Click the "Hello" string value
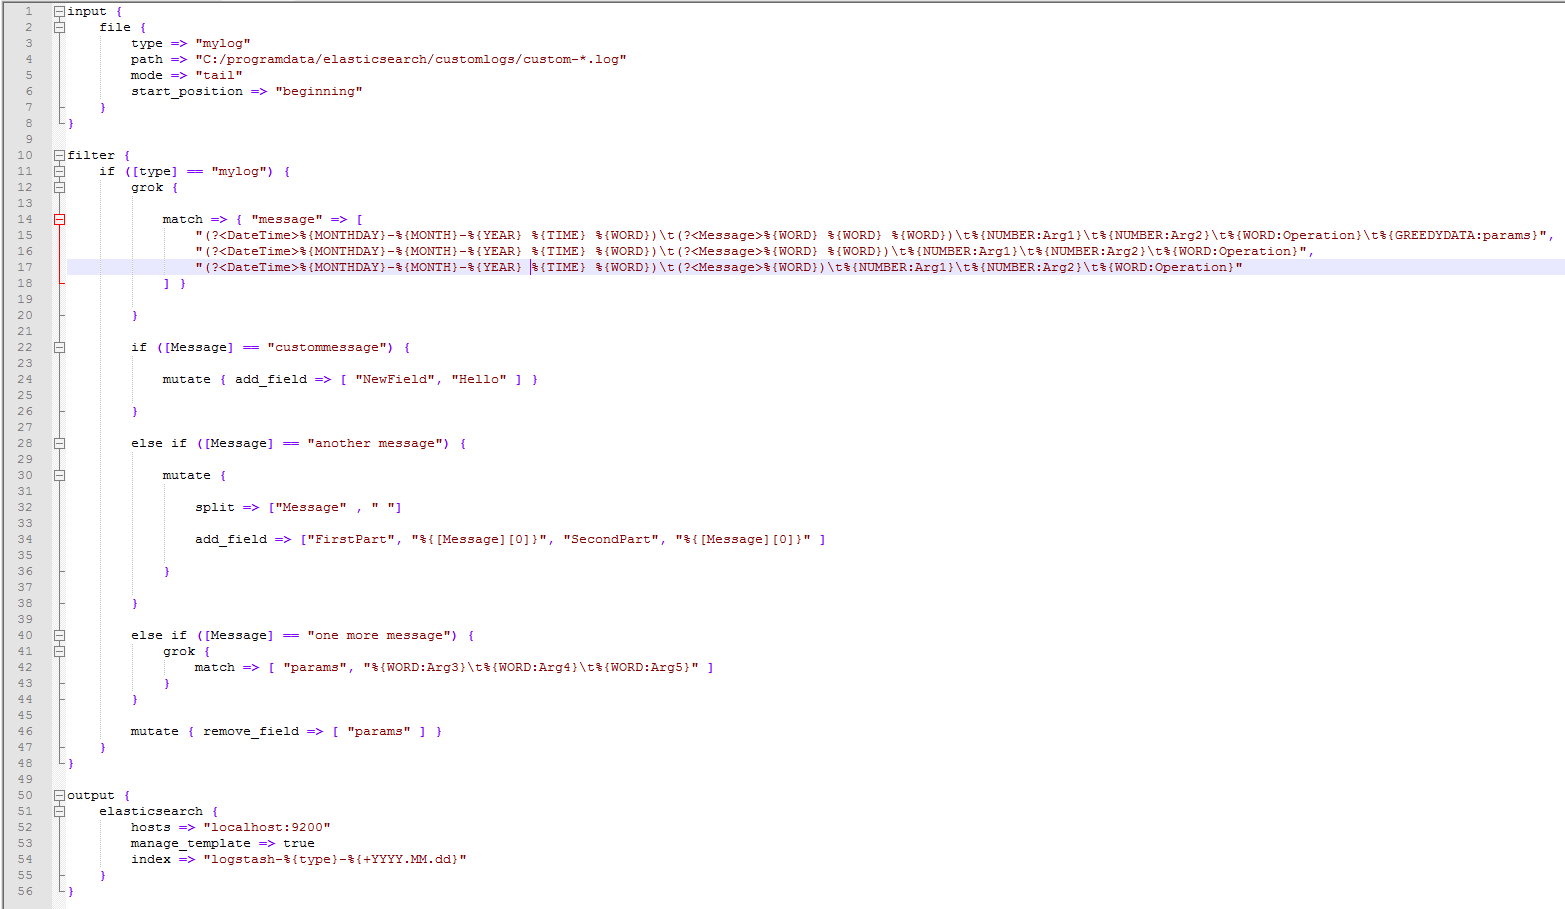1565x909 pixels. 479,379
